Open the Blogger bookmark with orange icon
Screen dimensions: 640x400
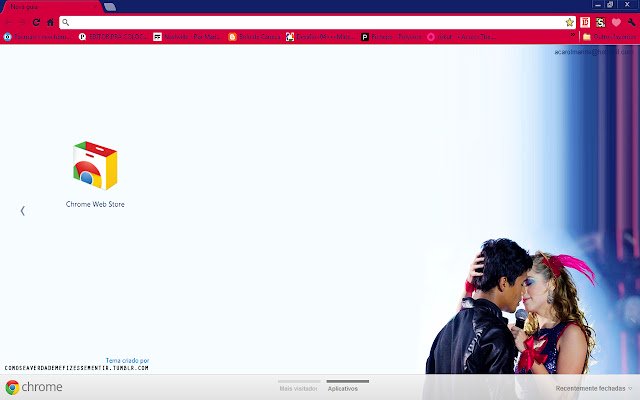click(255, 37)
